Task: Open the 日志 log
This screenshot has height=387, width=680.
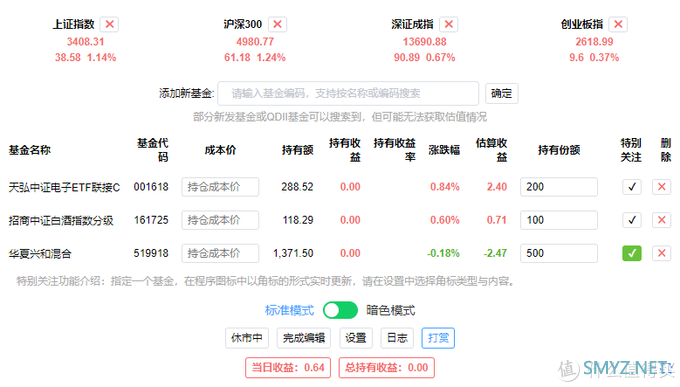Action: (397, 338)
